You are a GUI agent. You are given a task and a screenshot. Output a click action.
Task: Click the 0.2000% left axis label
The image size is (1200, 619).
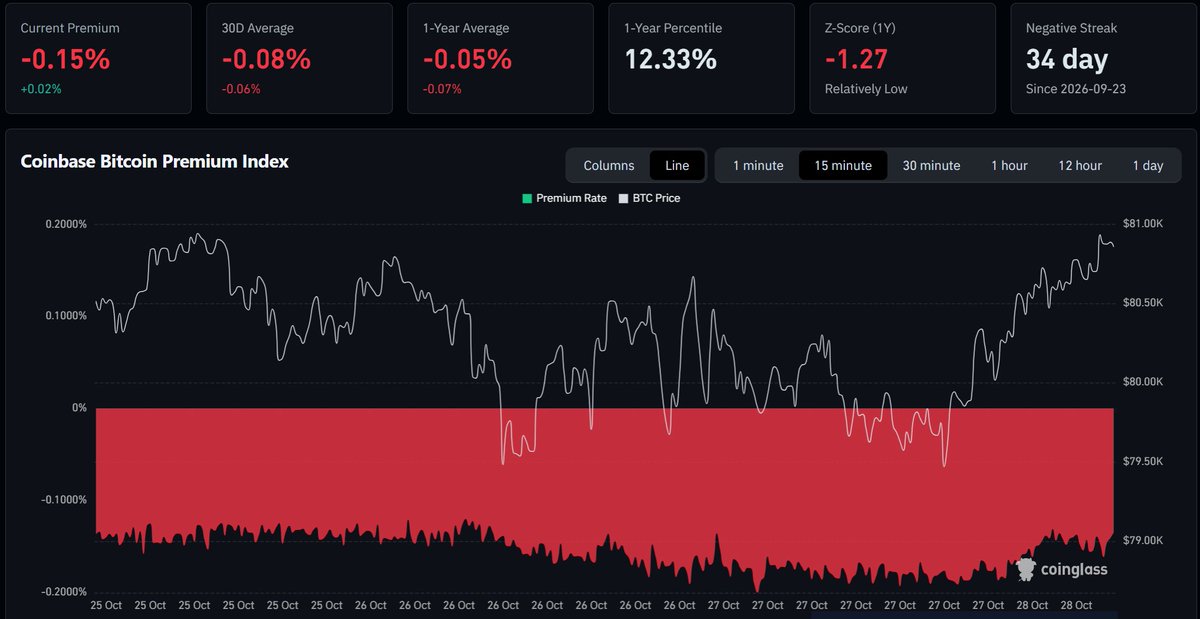66,224
